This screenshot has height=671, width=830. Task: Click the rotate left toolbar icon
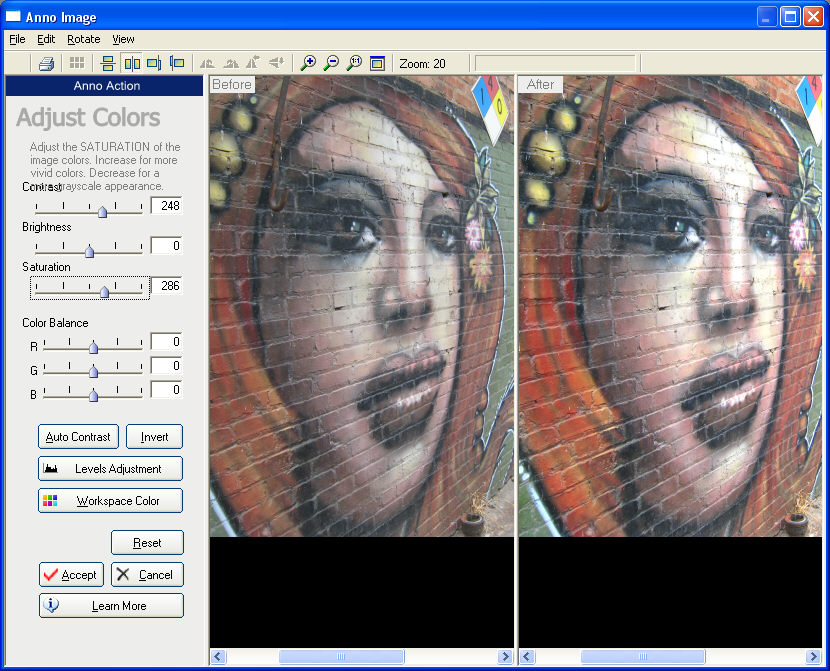pos(208,64)
